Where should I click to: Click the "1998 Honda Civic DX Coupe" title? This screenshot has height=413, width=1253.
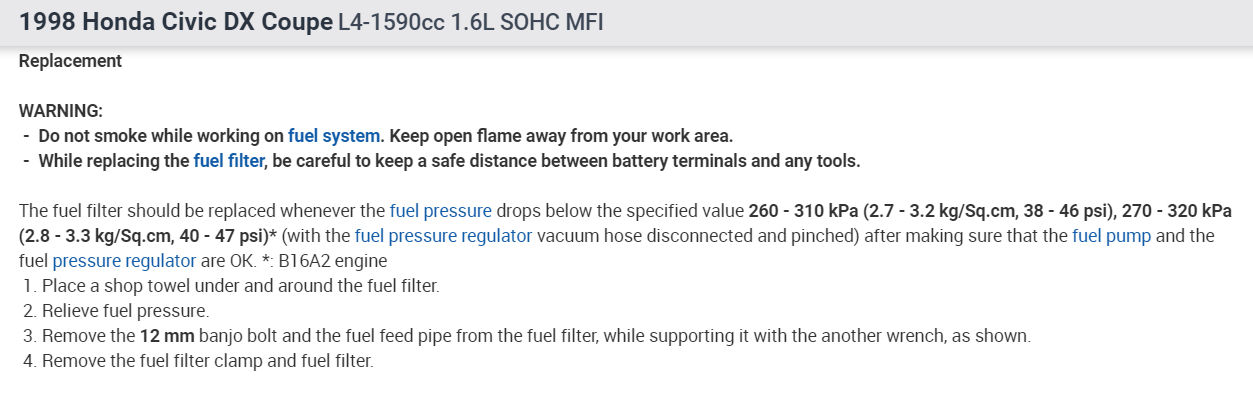click(176, 22)
